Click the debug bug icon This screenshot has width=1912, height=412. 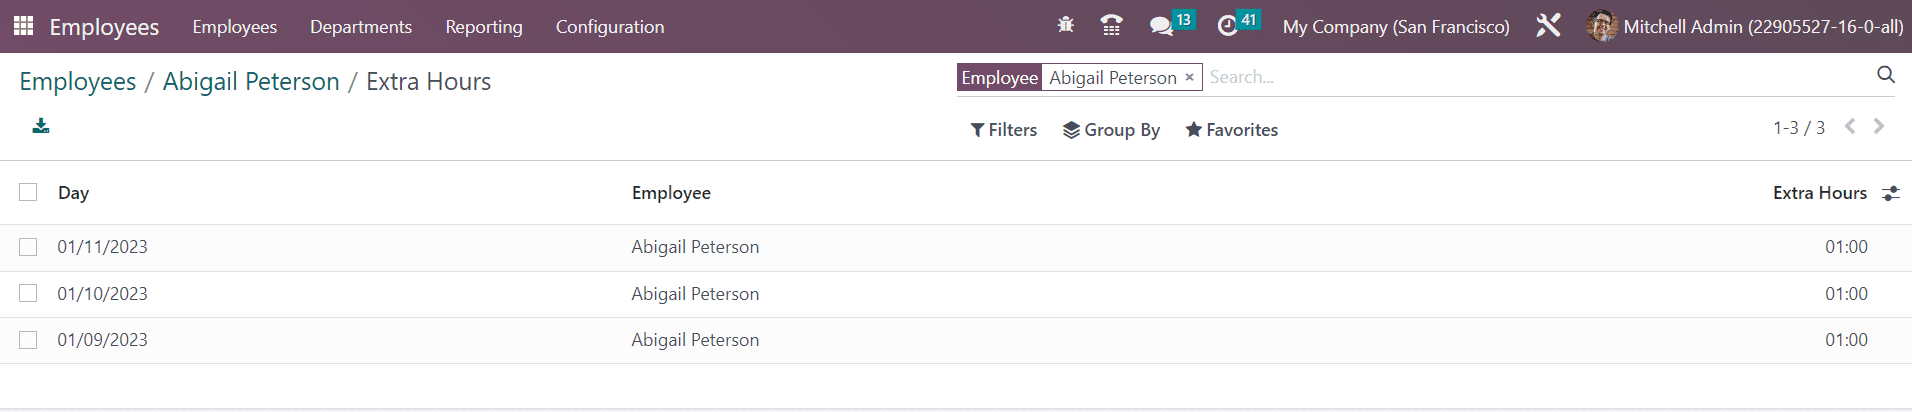pos(1066,26)
